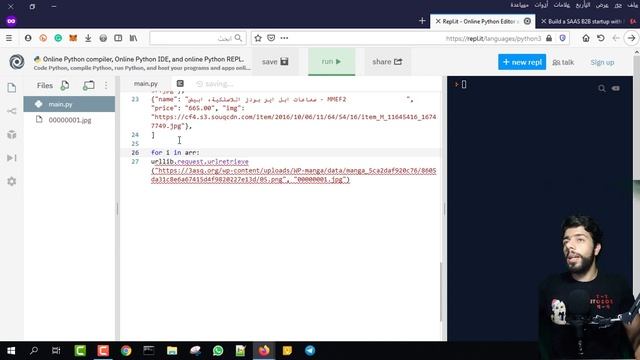This screenshot has width=640, height=360.
Task: Open the Firefox account icon
Action: point(28,38)
